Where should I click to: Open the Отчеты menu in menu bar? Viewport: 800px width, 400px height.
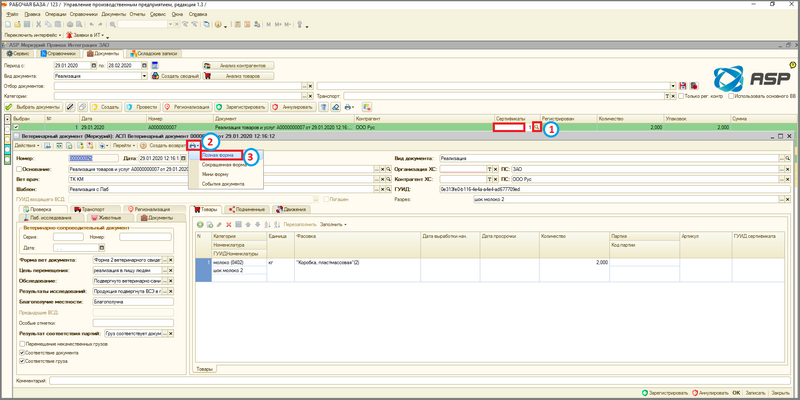[x=137, y=14]
